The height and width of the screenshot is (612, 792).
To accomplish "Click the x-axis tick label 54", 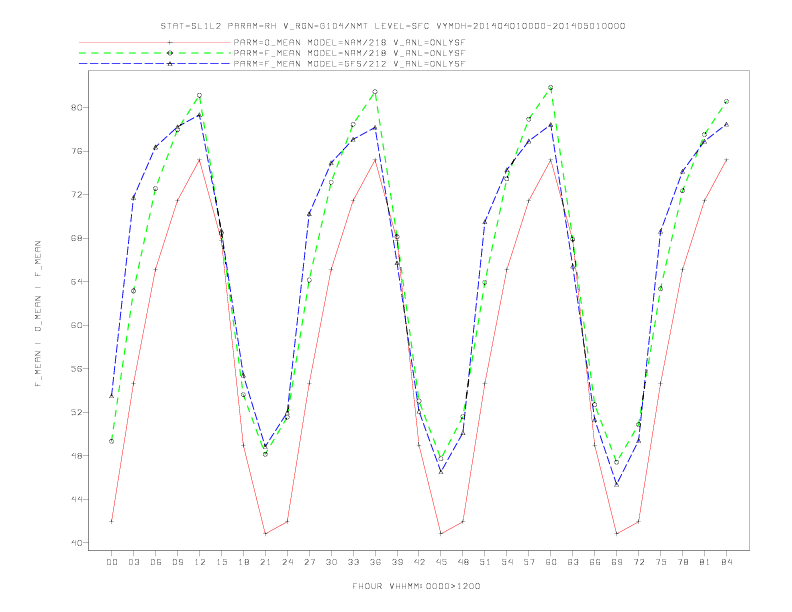I will (507, 562).
